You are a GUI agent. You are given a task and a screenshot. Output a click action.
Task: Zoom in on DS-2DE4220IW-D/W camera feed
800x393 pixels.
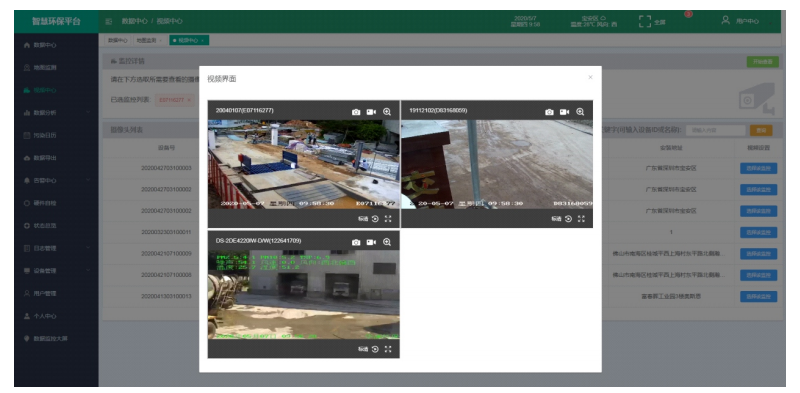click(x=387, y=242)
